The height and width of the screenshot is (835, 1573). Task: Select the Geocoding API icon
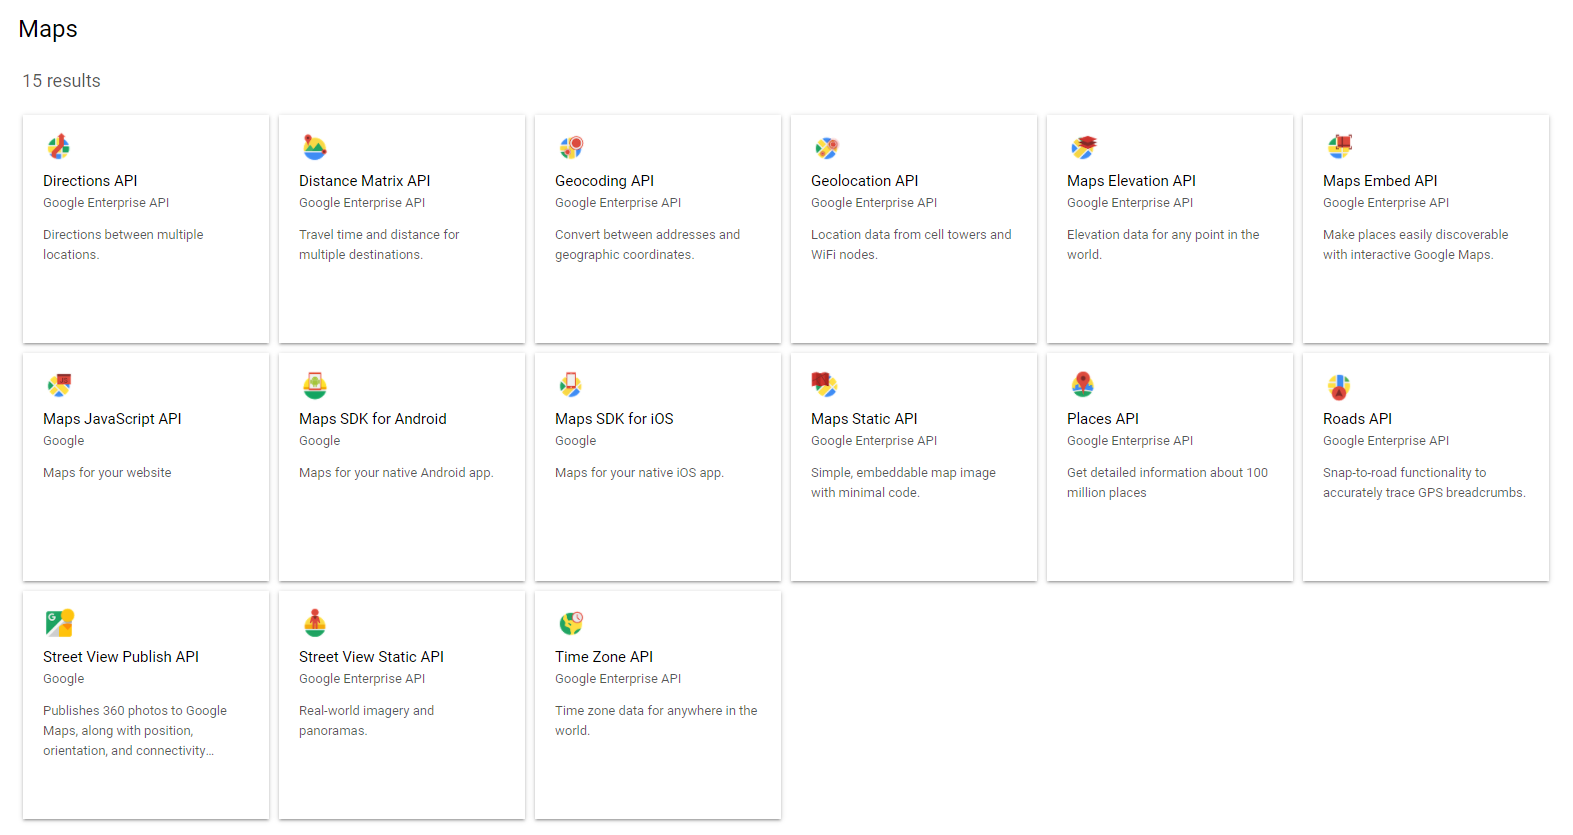tap(571, 147)
